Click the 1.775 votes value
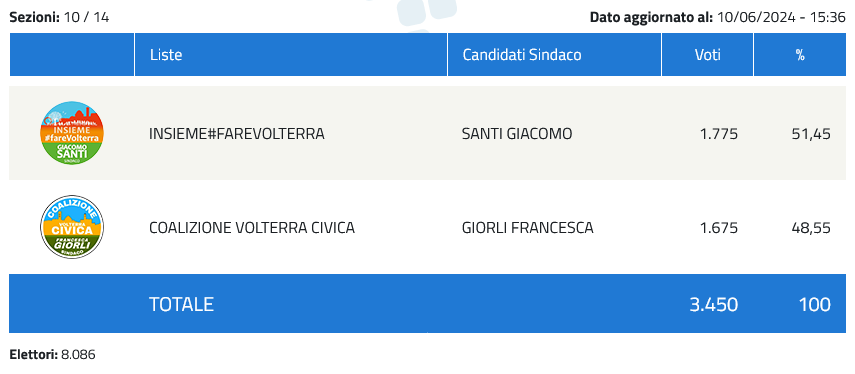 click(719, 134)
